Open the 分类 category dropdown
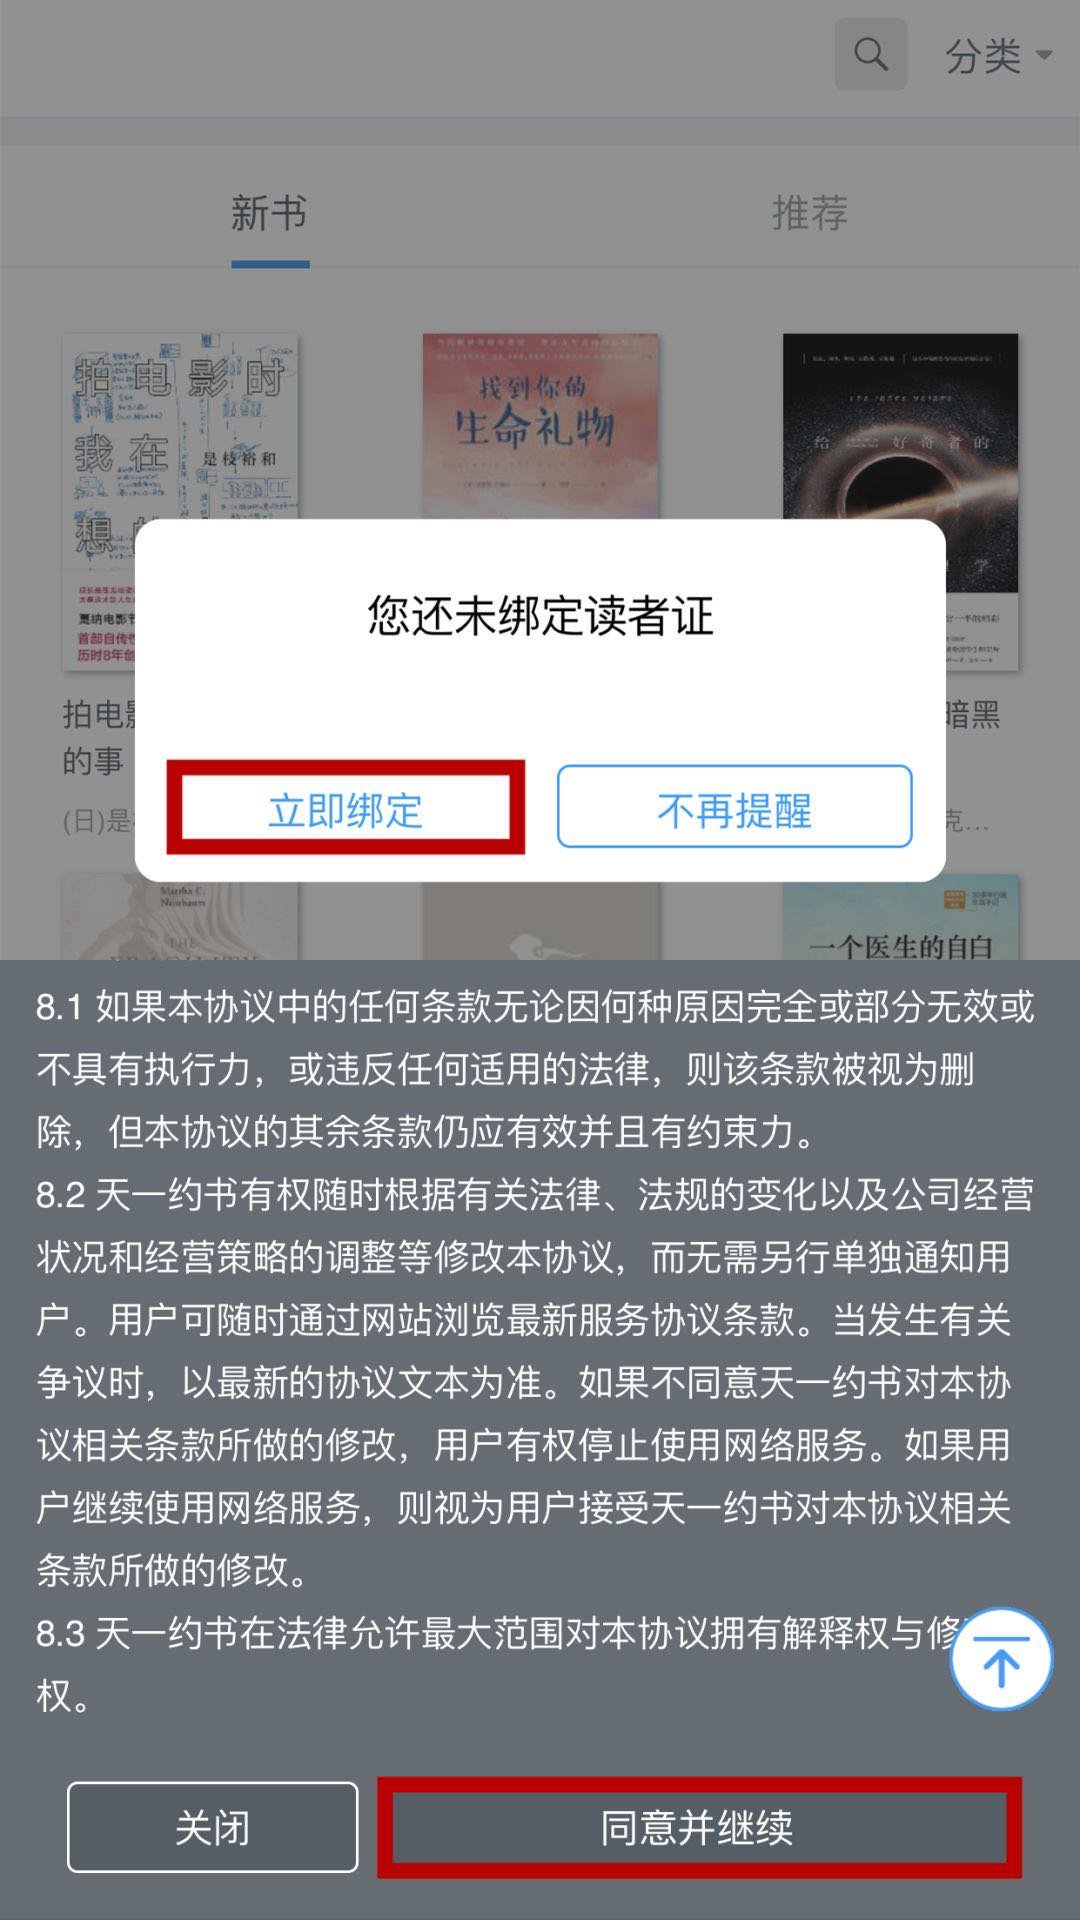This screenshot has height=1920, width=1080. pos(998,56)
